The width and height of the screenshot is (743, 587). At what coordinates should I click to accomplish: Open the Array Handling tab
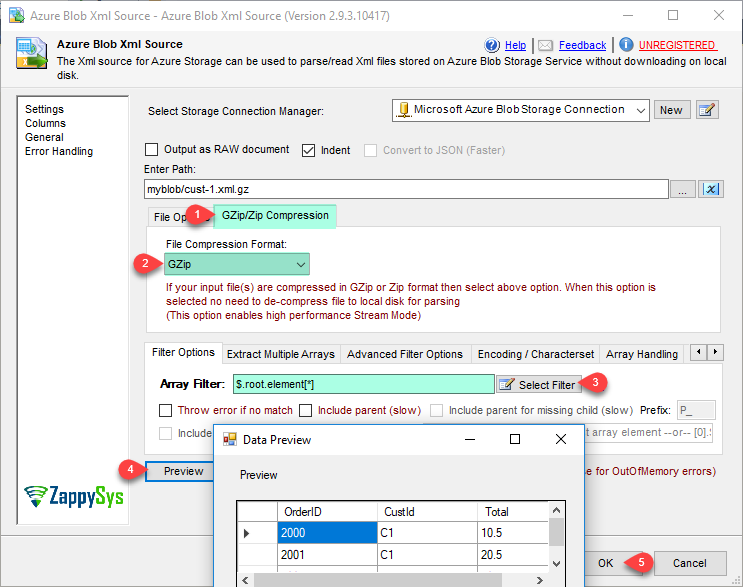point(642,354)
